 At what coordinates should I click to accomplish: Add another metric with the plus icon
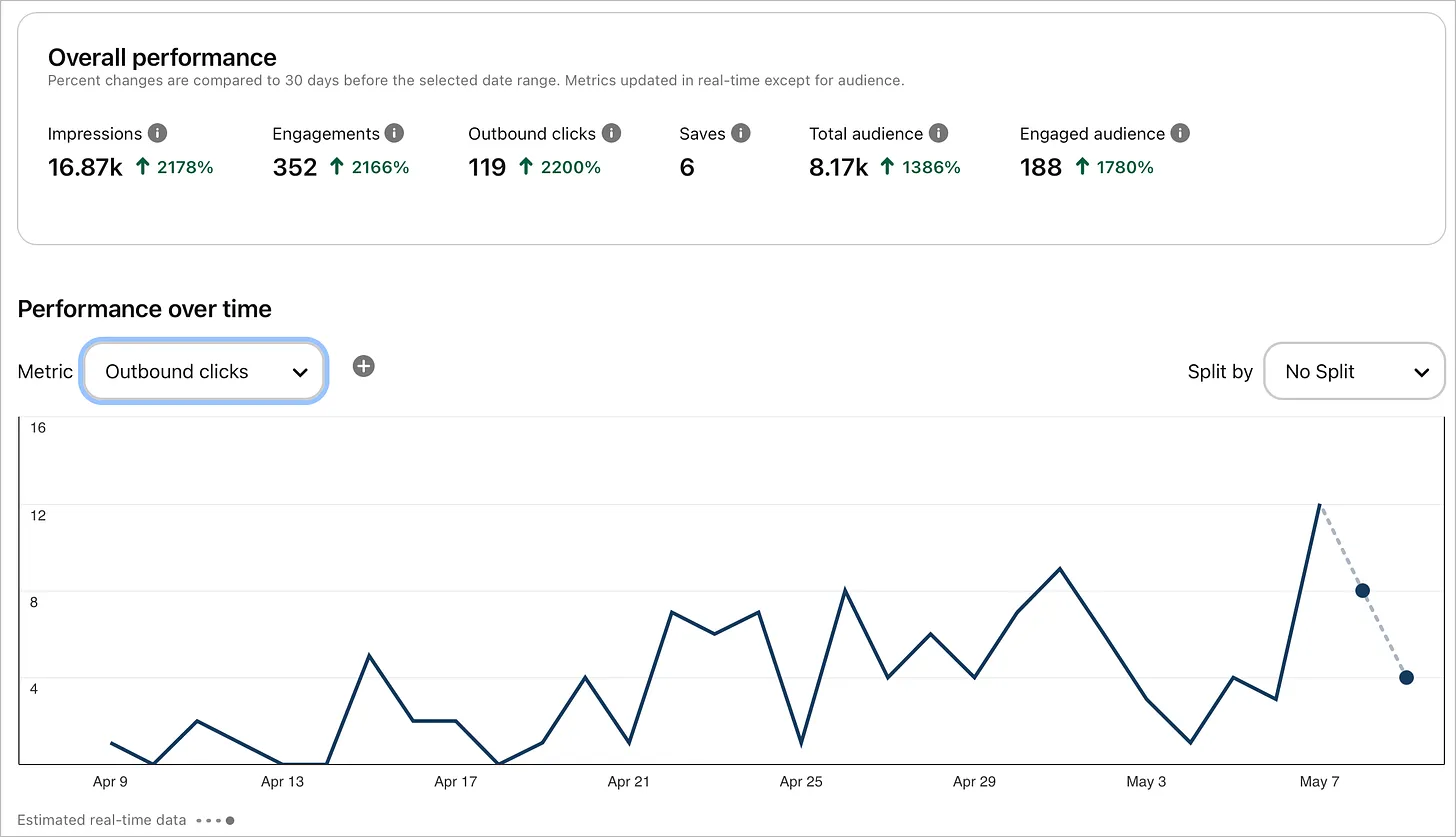point(364,367)
